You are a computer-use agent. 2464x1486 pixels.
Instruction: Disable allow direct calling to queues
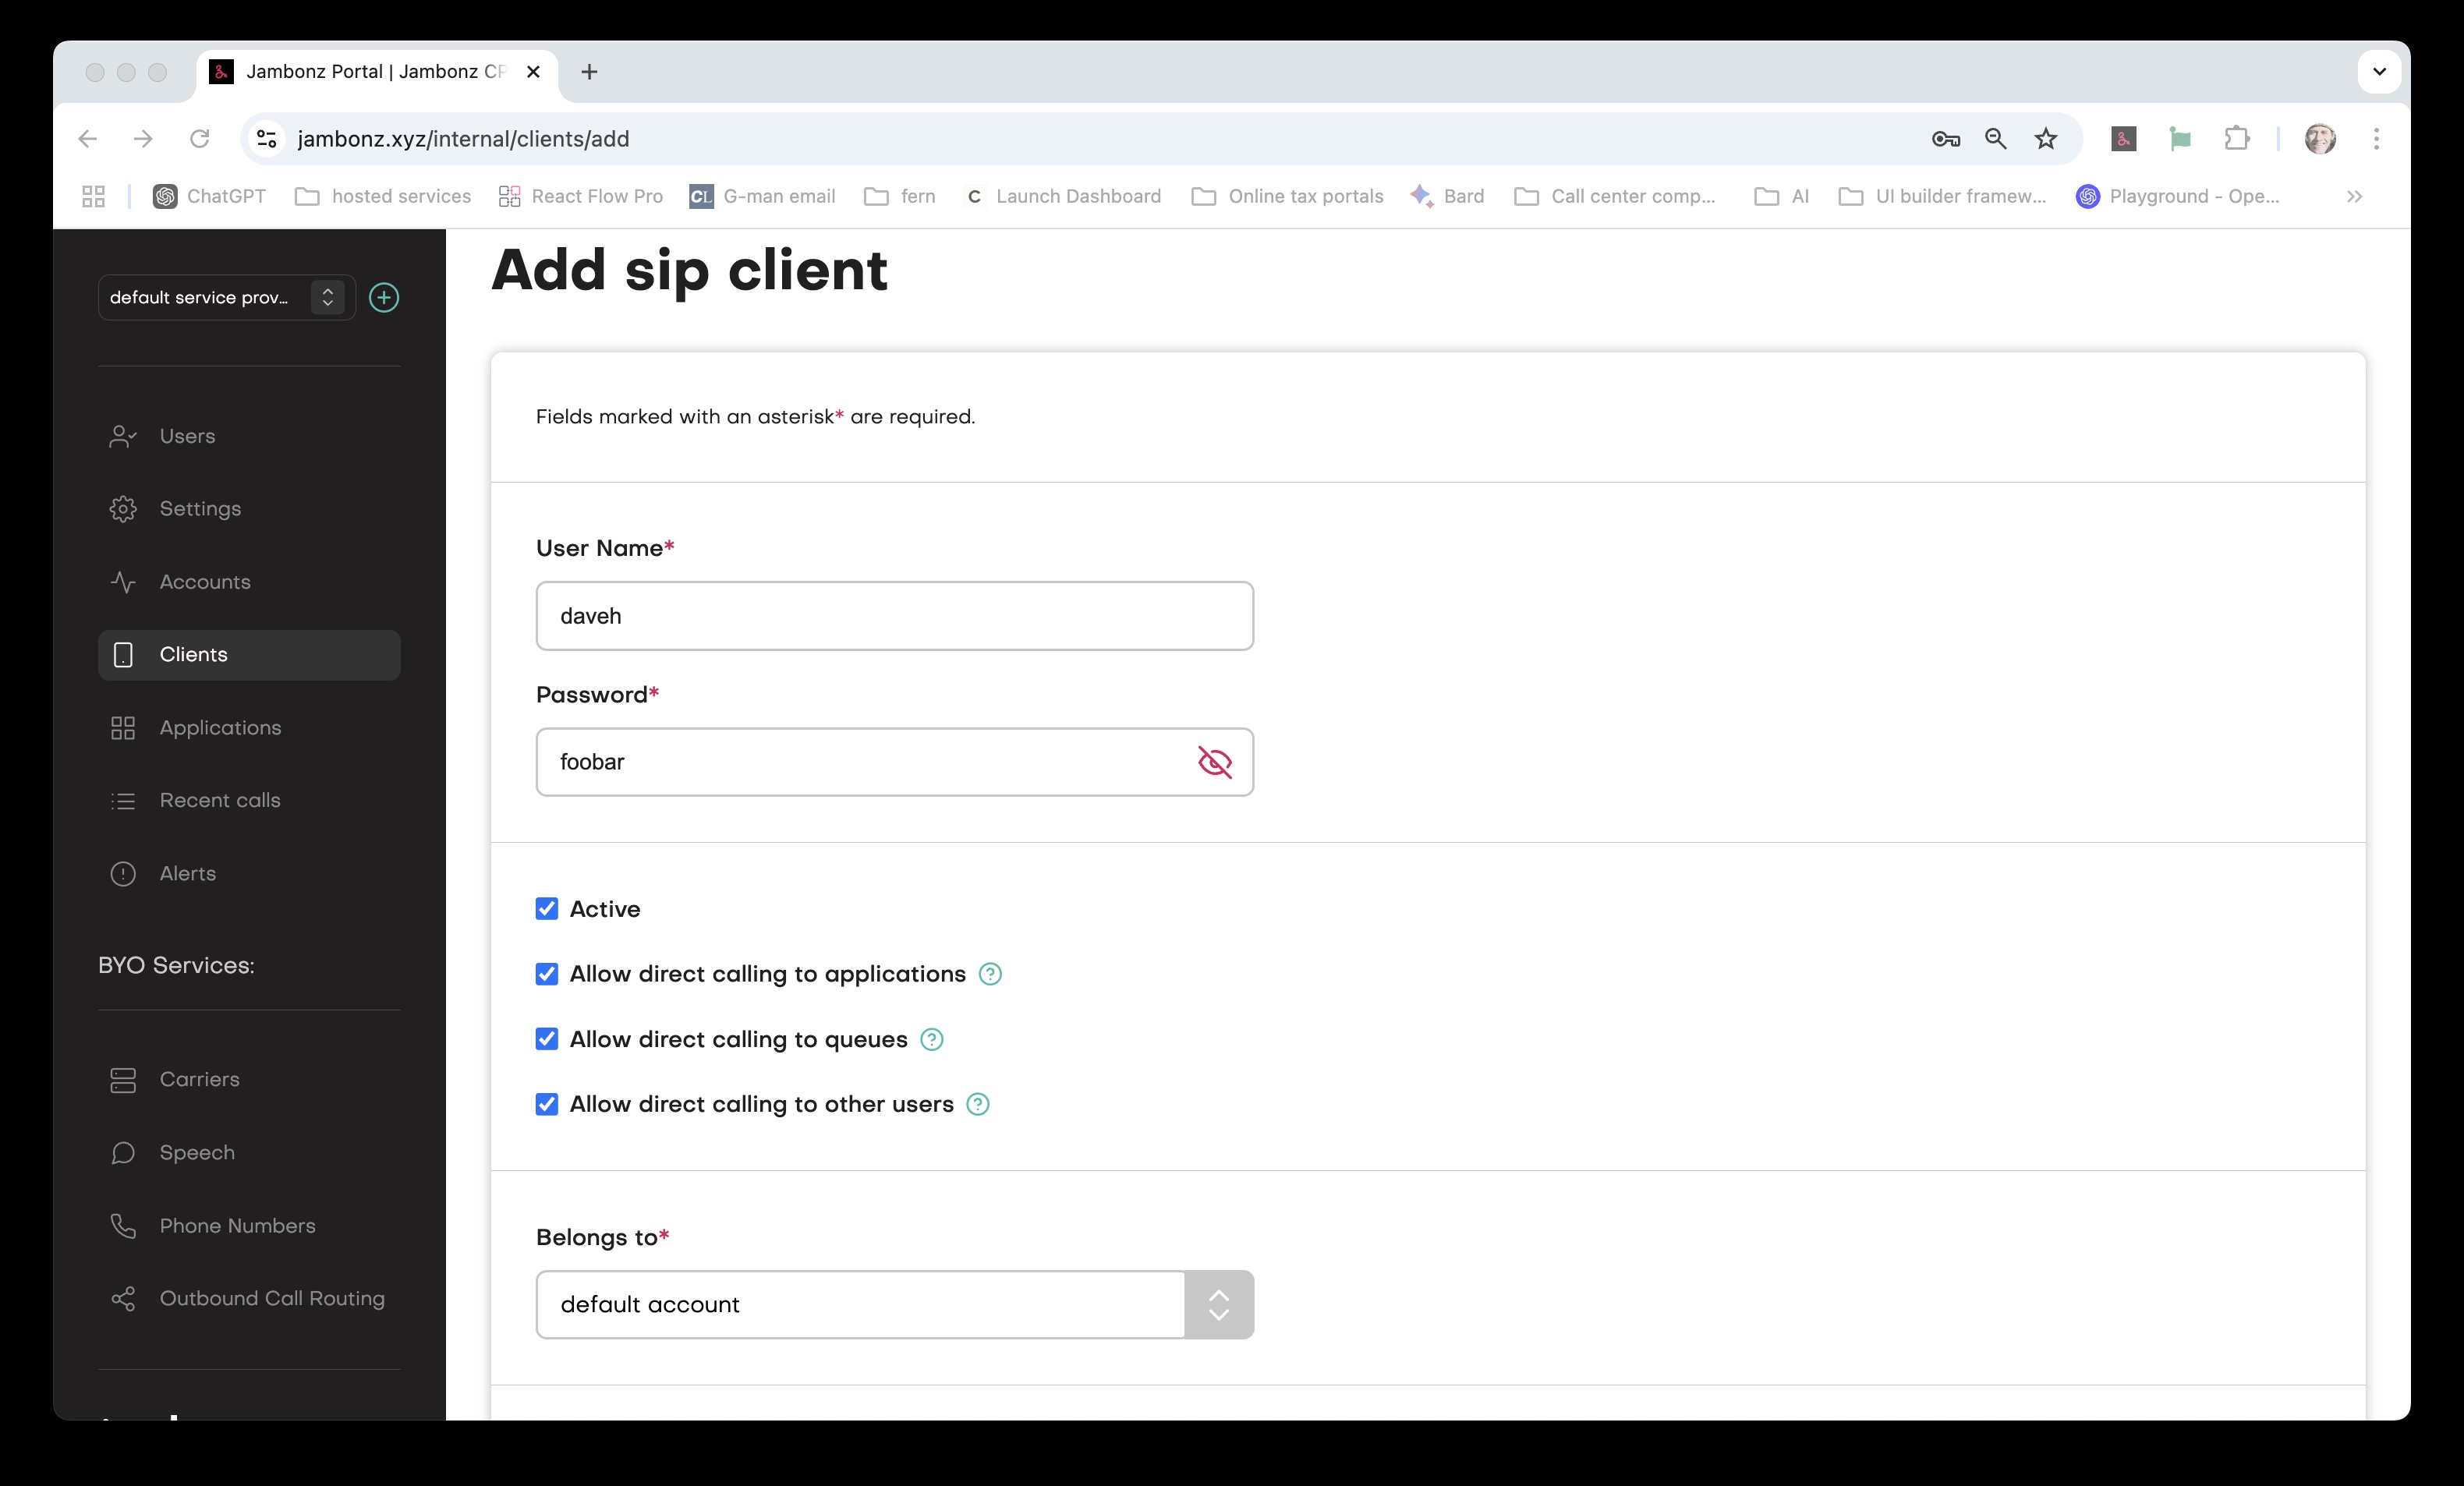click(547, 1039)
